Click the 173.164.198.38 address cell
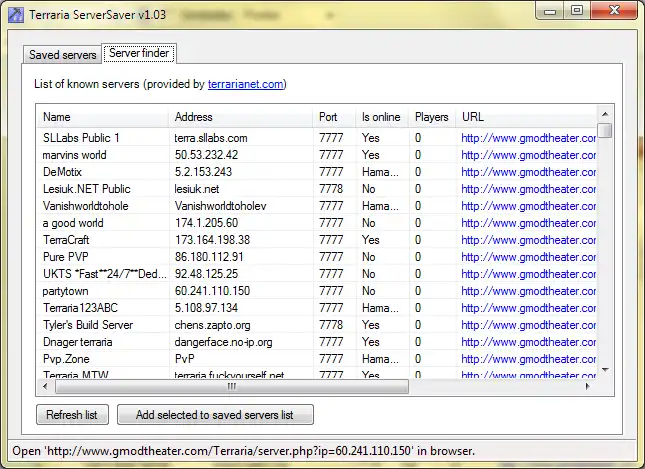Screen dimensions: 645x469 (212, 240)
